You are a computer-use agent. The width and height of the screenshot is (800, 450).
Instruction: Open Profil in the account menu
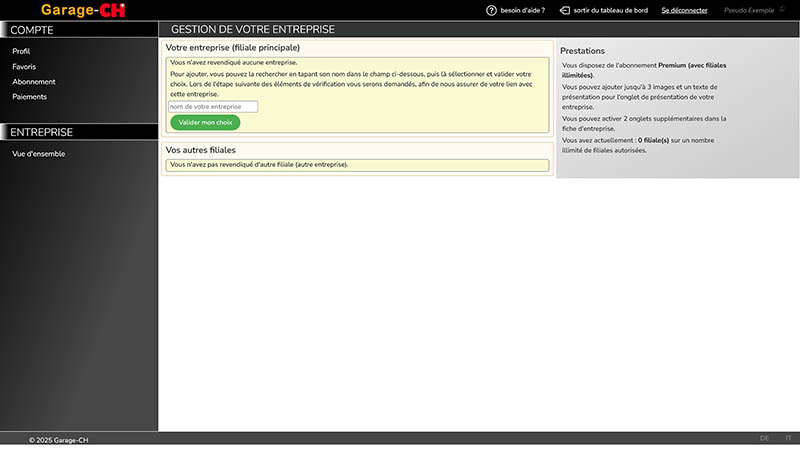tap(21, 51)
